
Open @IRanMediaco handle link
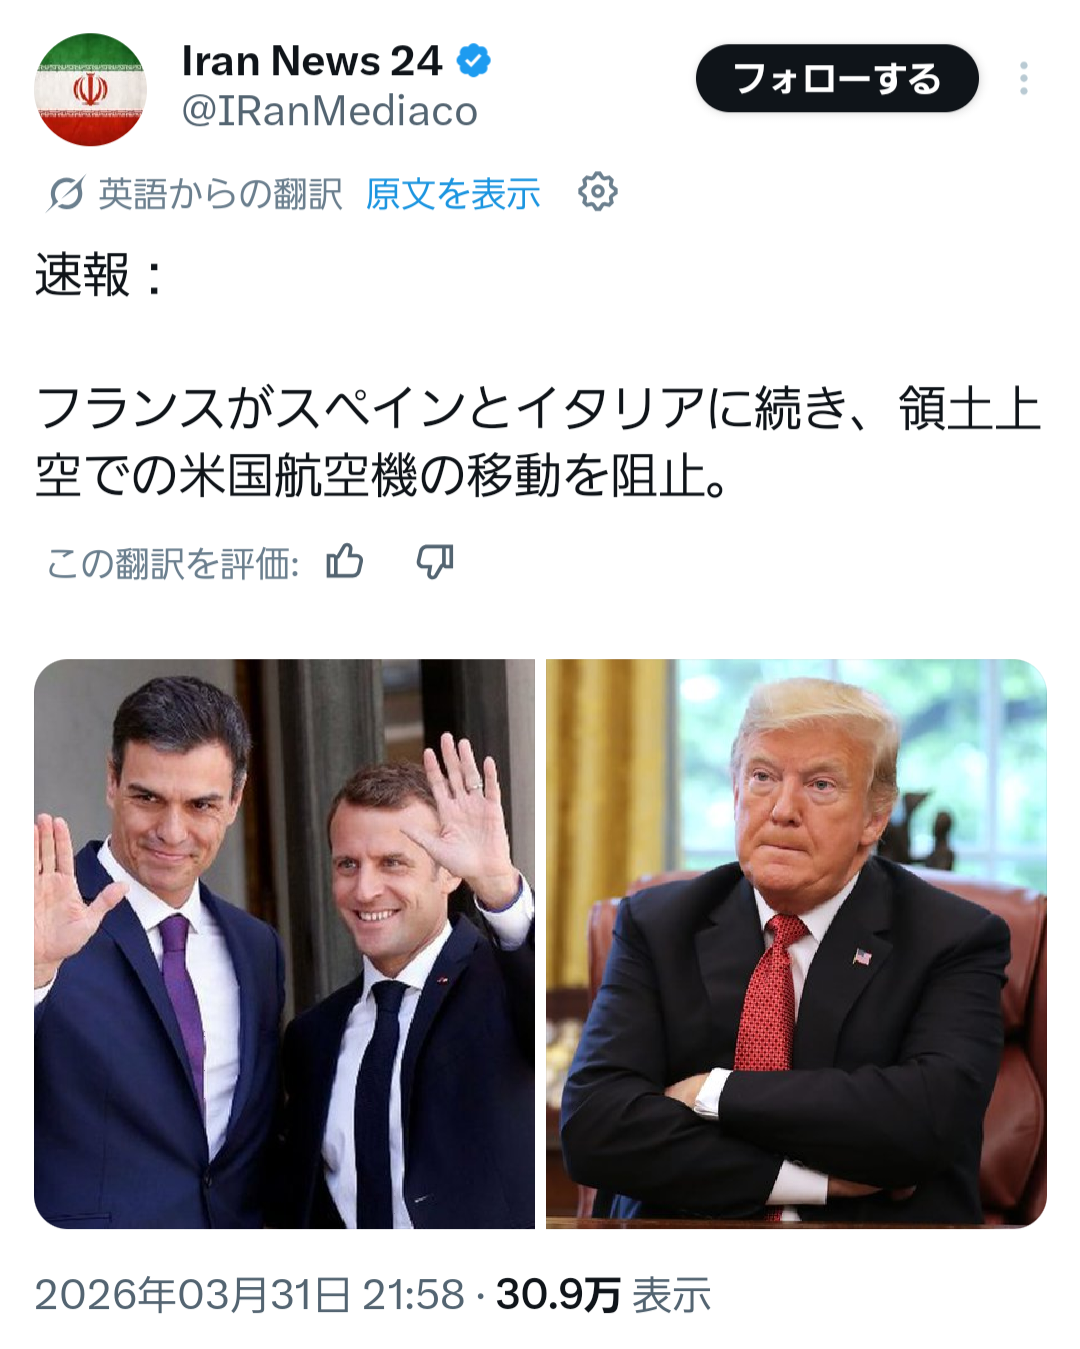pyautogui.click(x=330, y=111)
